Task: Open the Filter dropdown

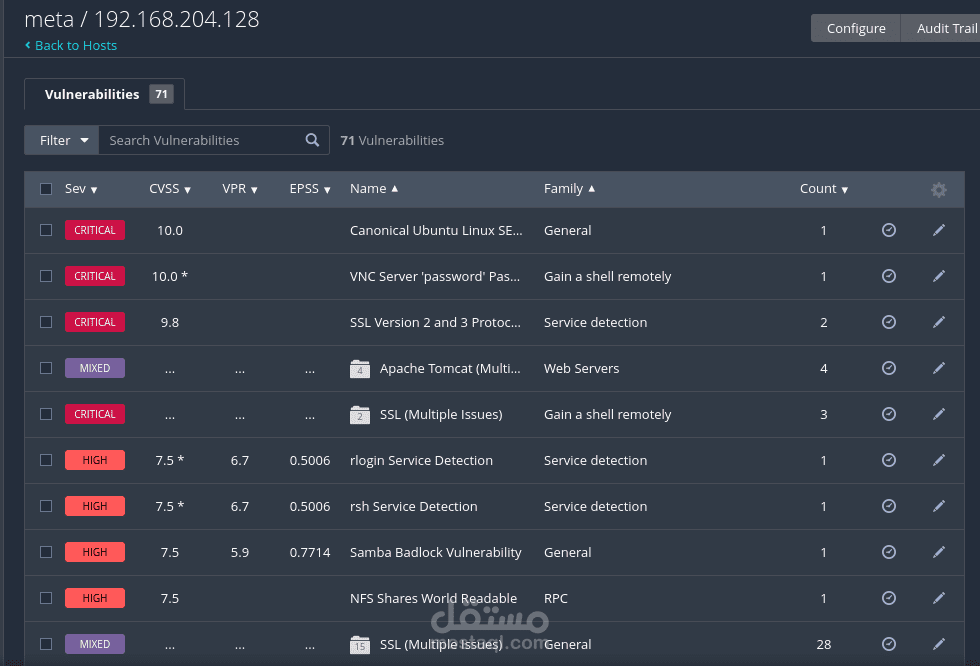Action: point(62,140)
